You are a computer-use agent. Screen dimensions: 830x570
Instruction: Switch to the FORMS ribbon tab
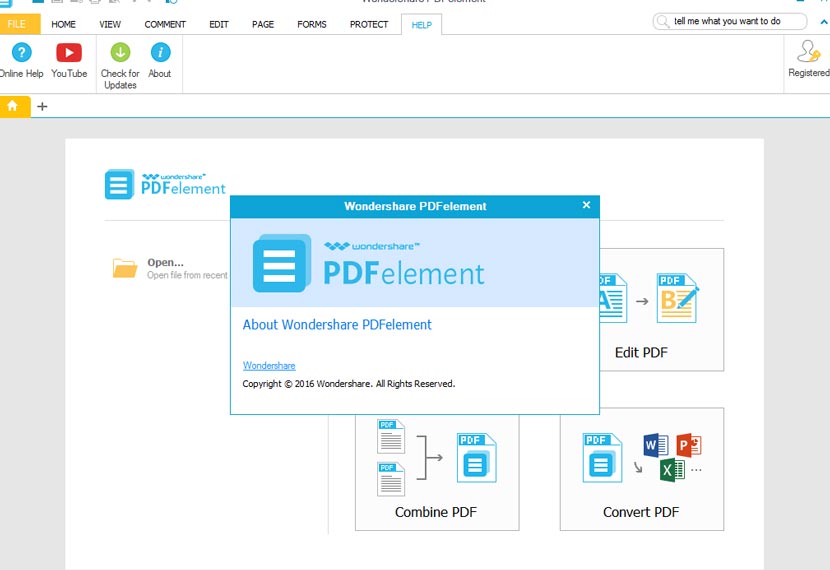coord(312,24)
